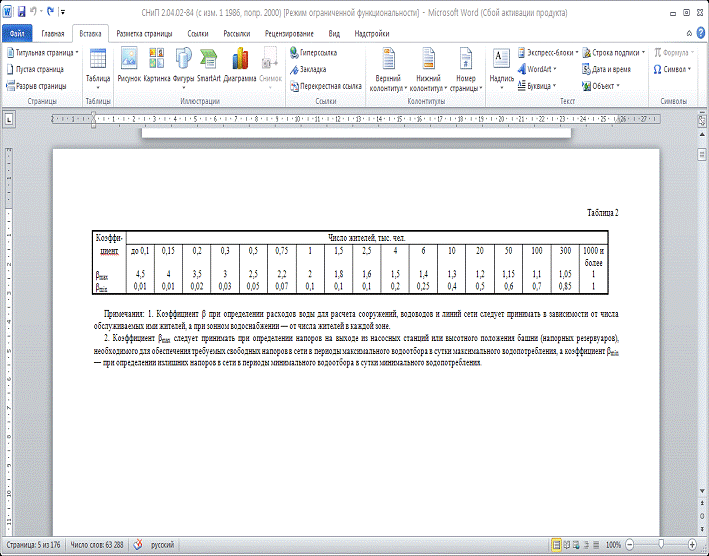Screen dimensions: 709x556
Task: Open the Рецензирование tab
Action: pyautogui.click(x=289, y=33)
